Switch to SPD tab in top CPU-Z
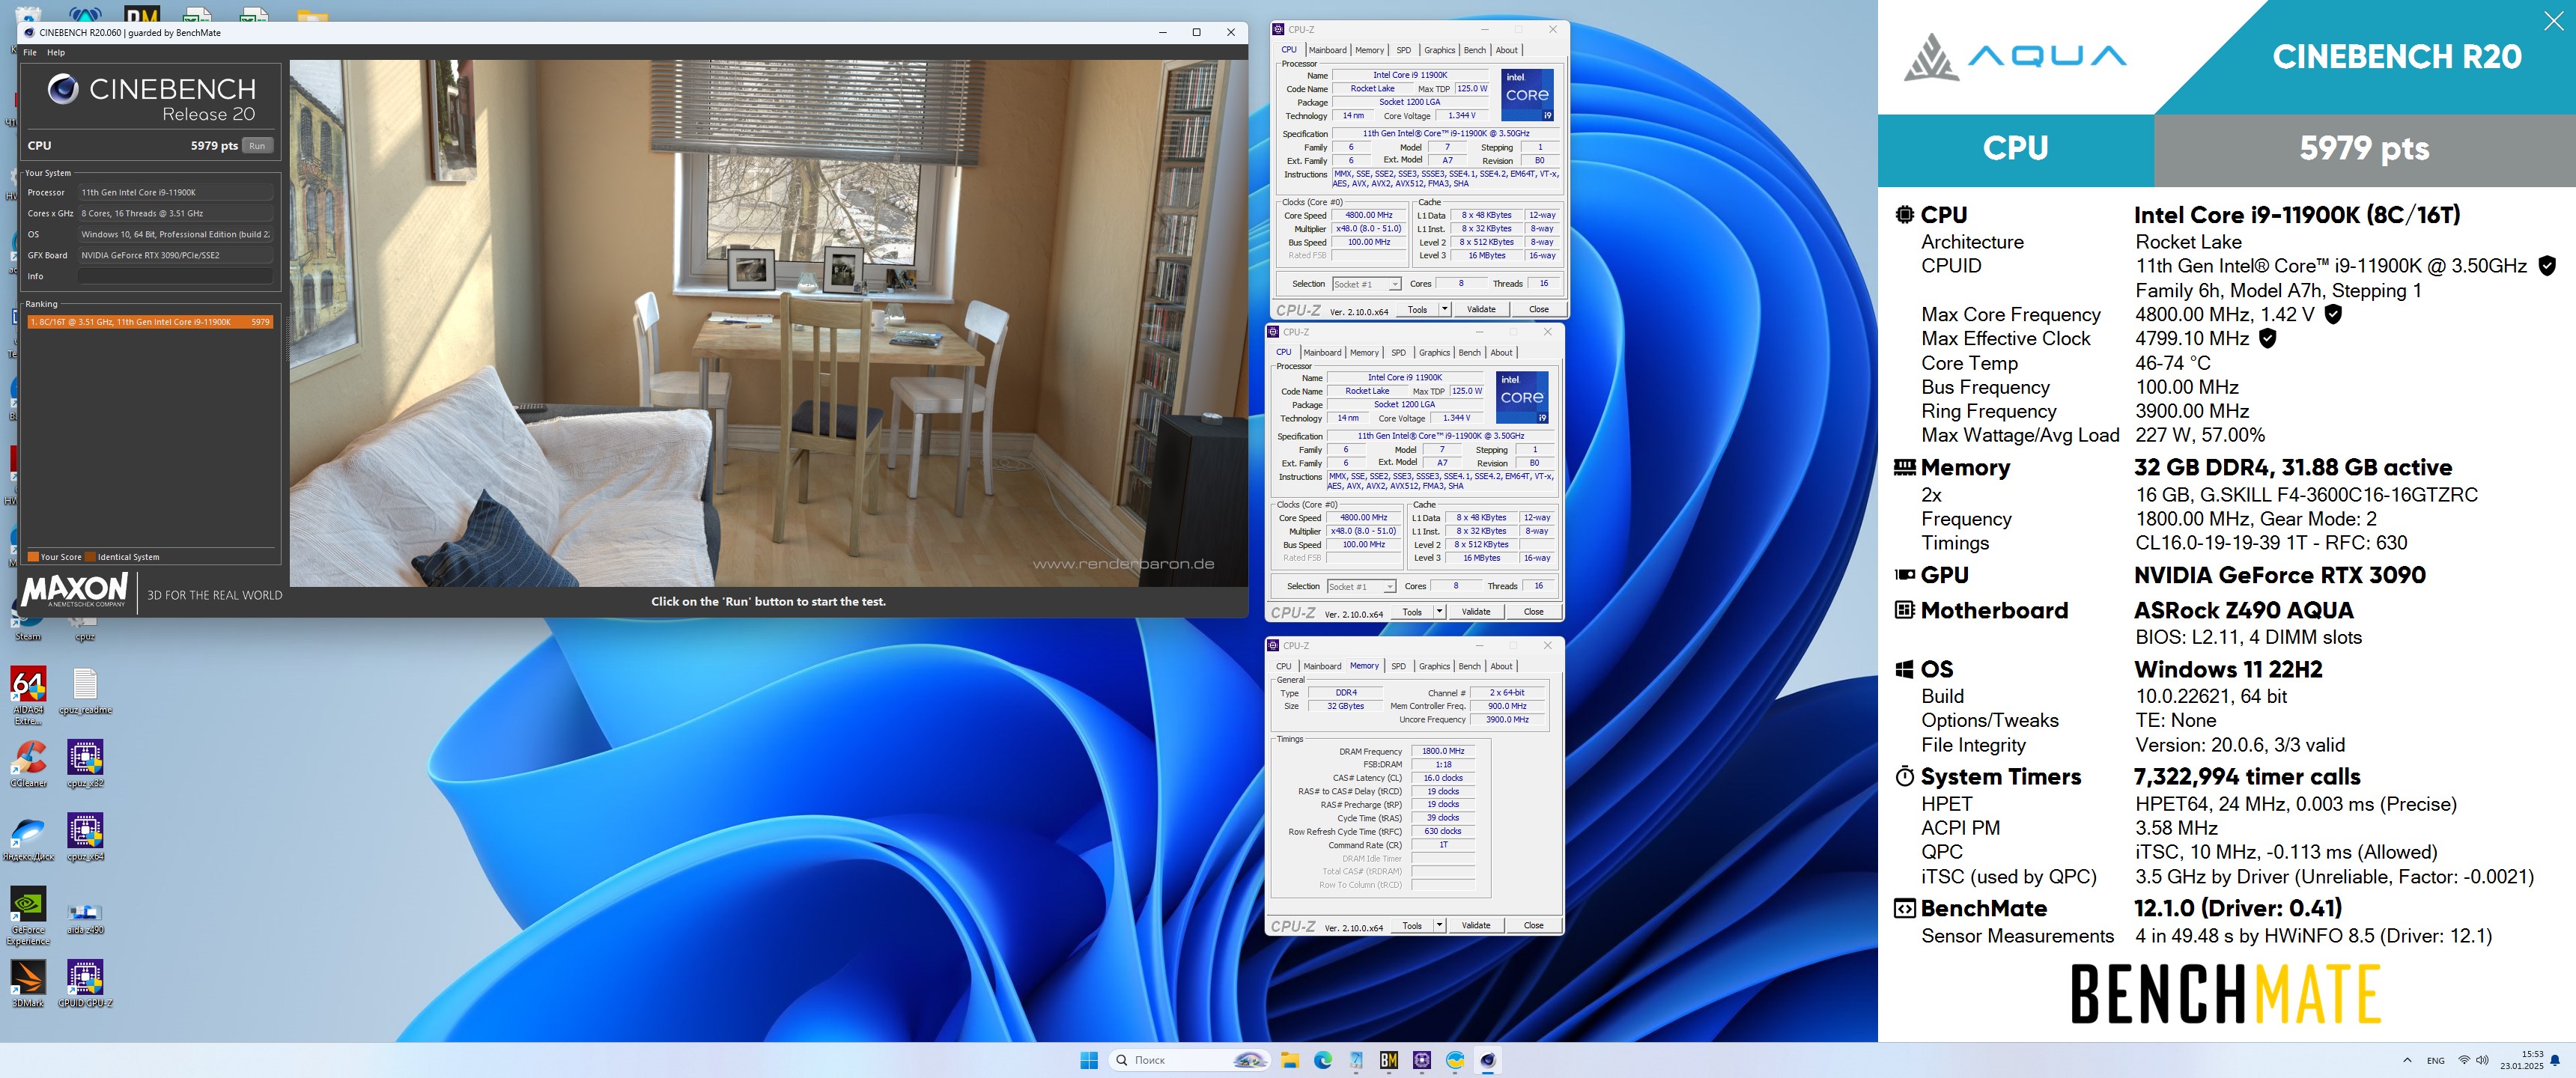 pyautogui.click(x=1403, y=50)
